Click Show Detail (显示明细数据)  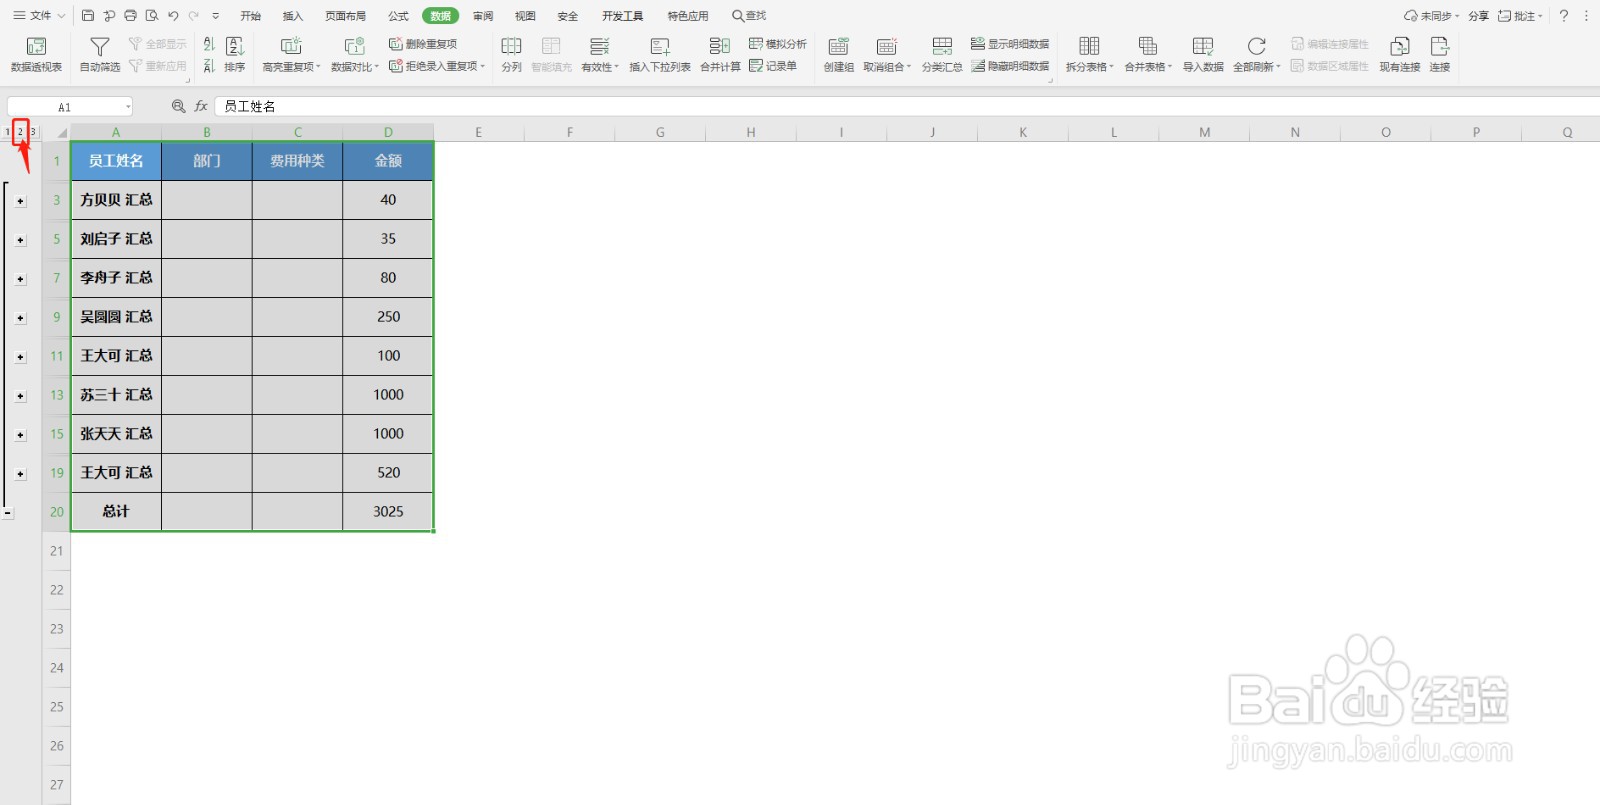click(x=1010, y=44)
